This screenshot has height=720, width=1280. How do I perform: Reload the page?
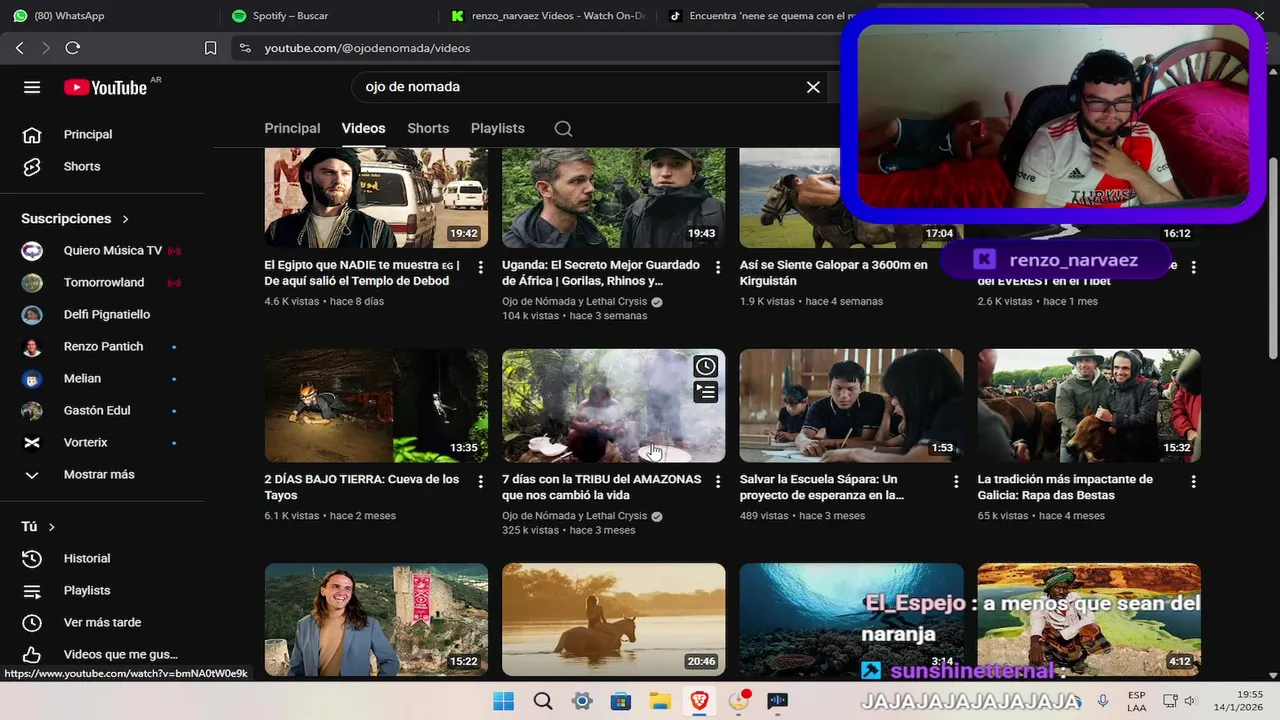[x=72, y=48]
